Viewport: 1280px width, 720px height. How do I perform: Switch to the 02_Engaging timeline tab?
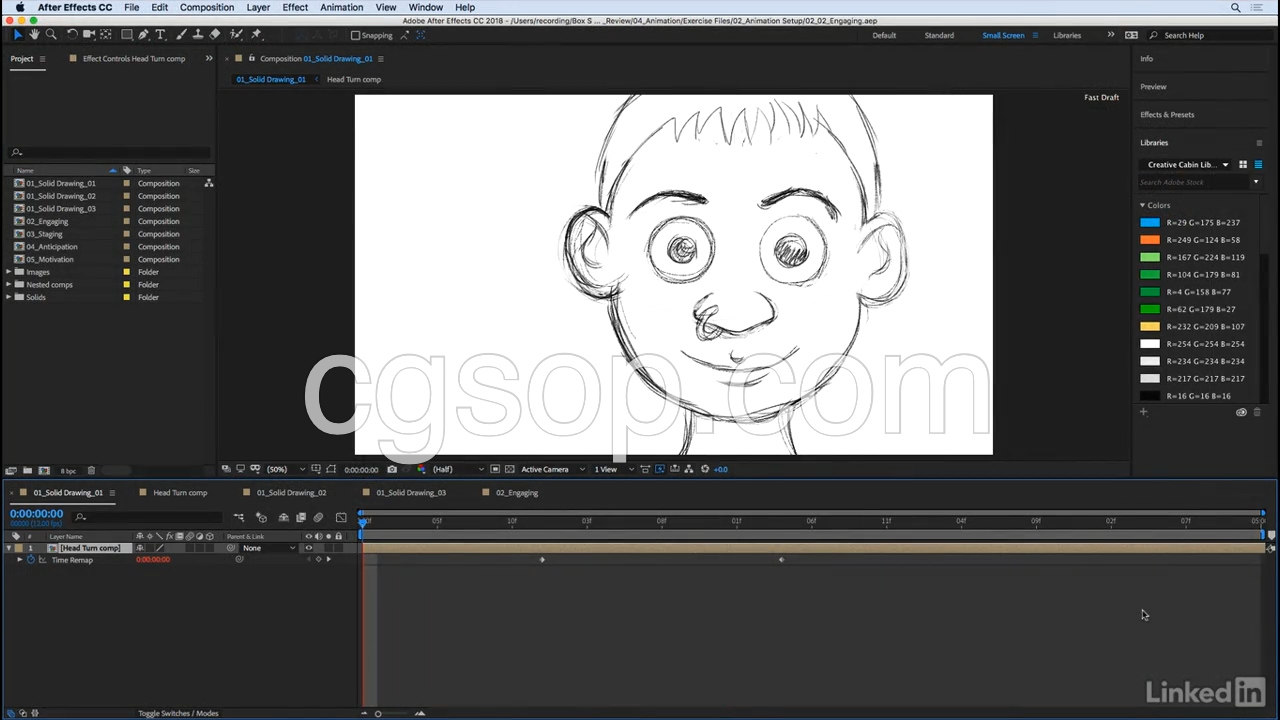(516, 492)
